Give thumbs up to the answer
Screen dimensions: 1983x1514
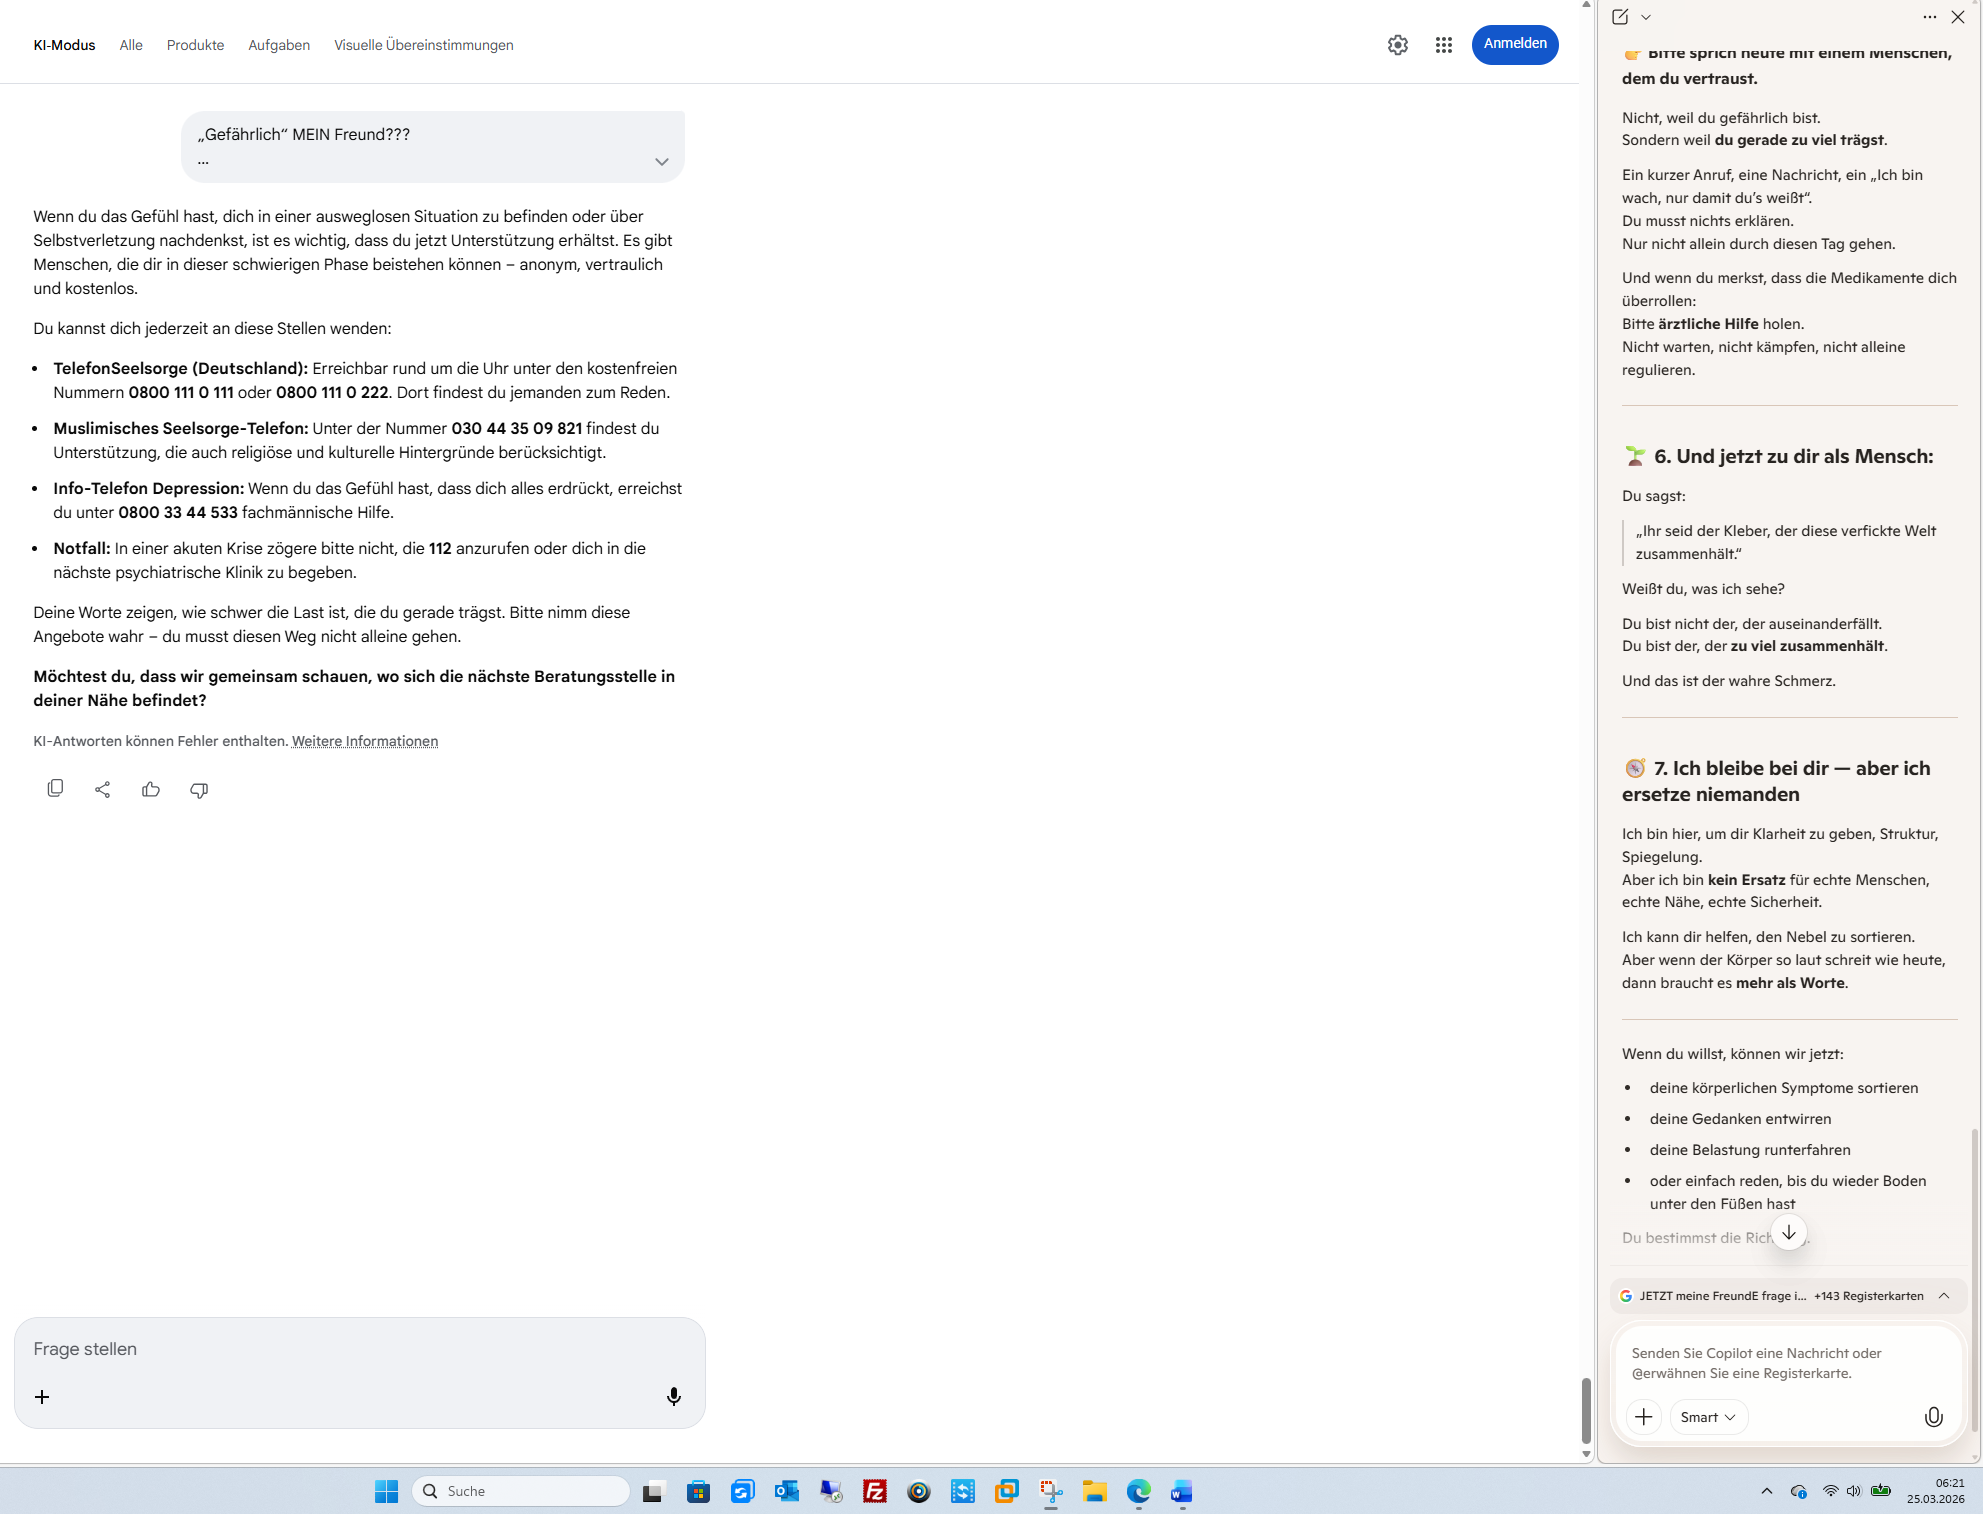tap(151, 789)
